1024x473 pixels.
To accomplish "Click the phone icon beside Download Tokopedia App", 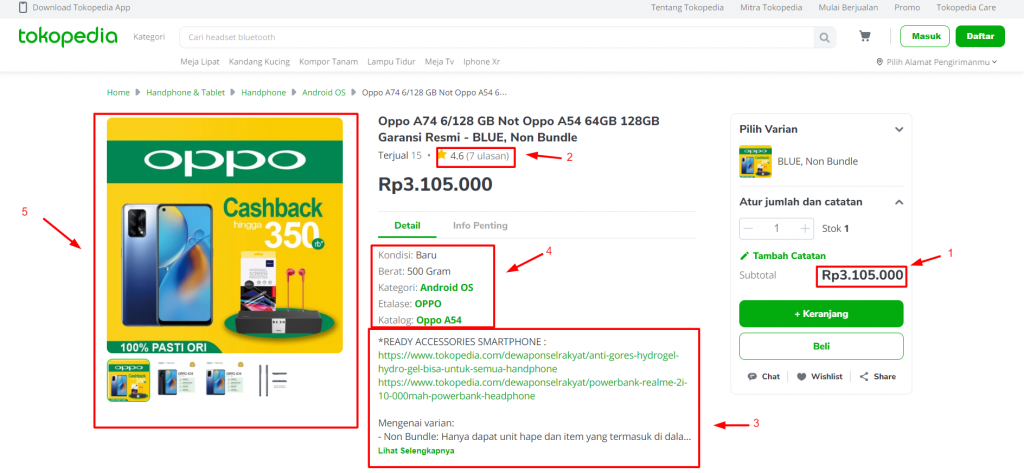I will 23,8.
